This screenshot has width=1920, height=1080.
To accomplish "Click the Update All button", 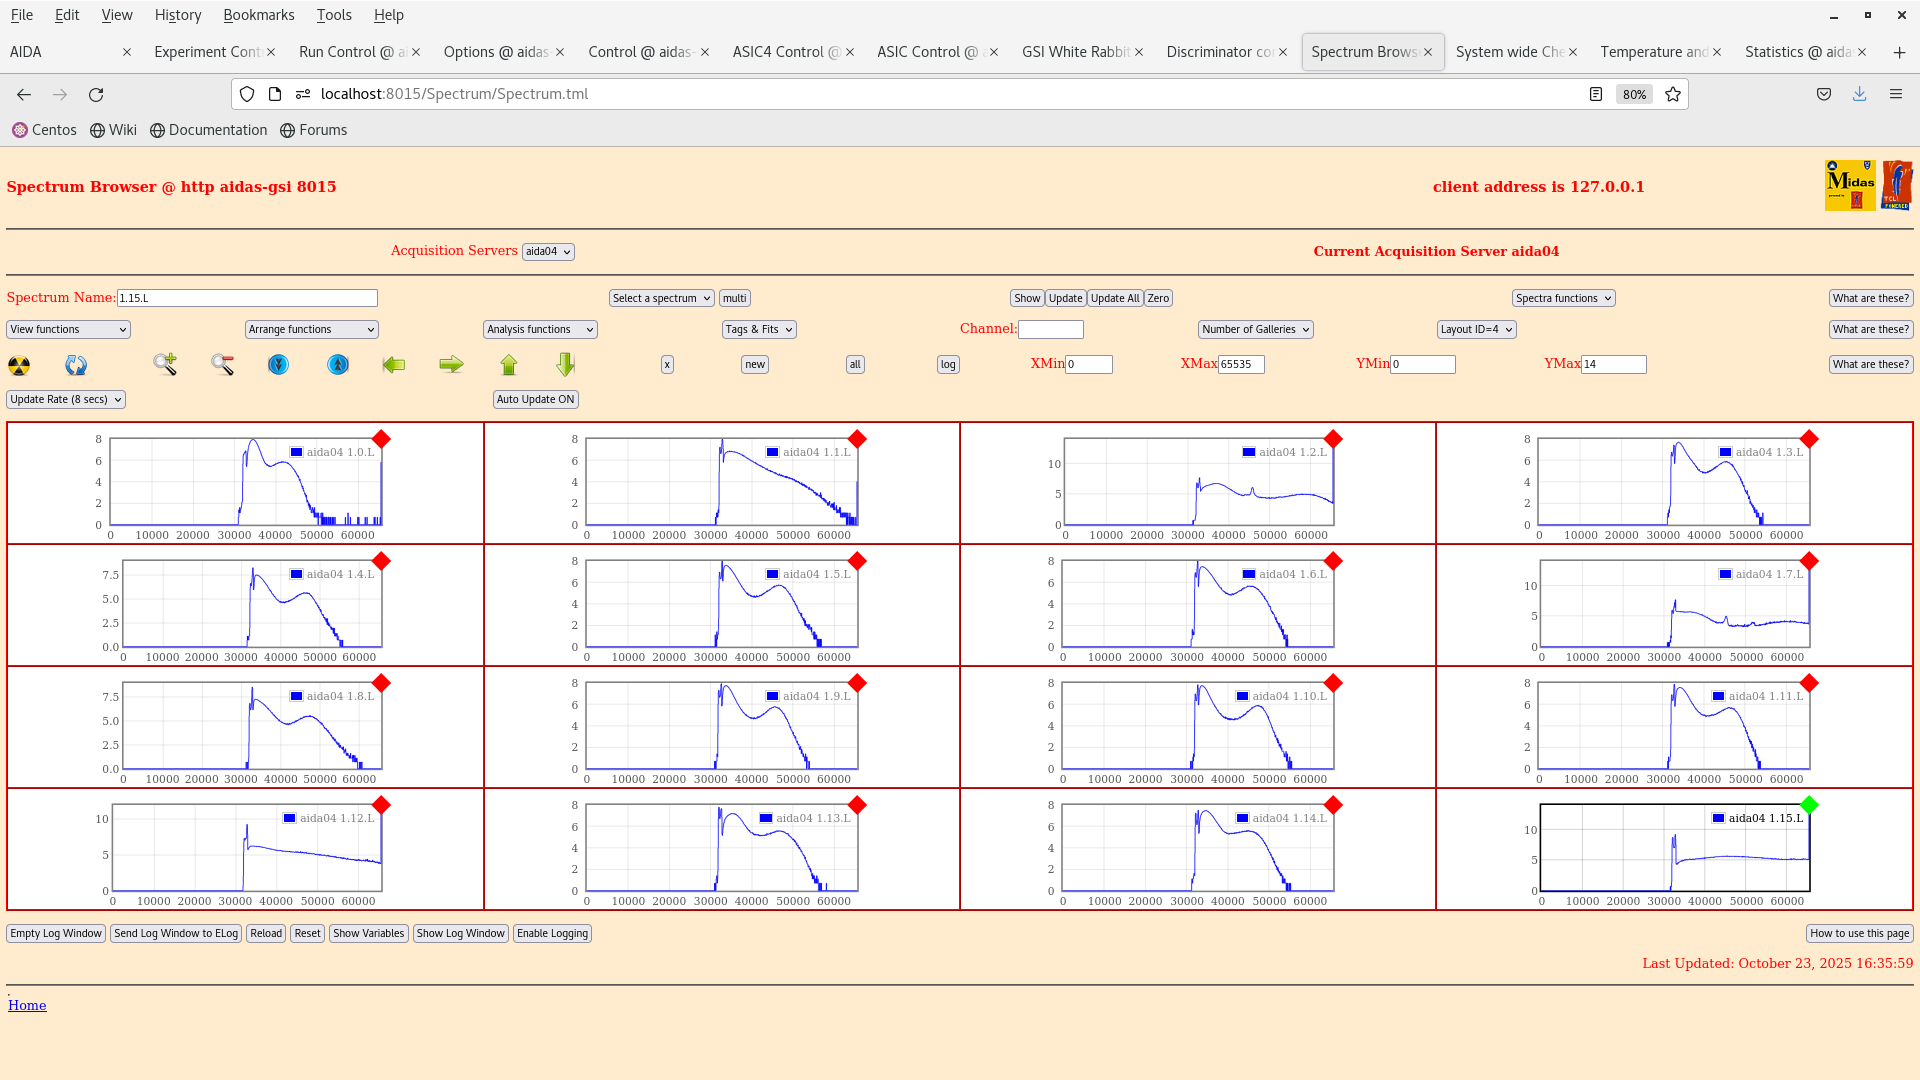I will coord(1114,297).
